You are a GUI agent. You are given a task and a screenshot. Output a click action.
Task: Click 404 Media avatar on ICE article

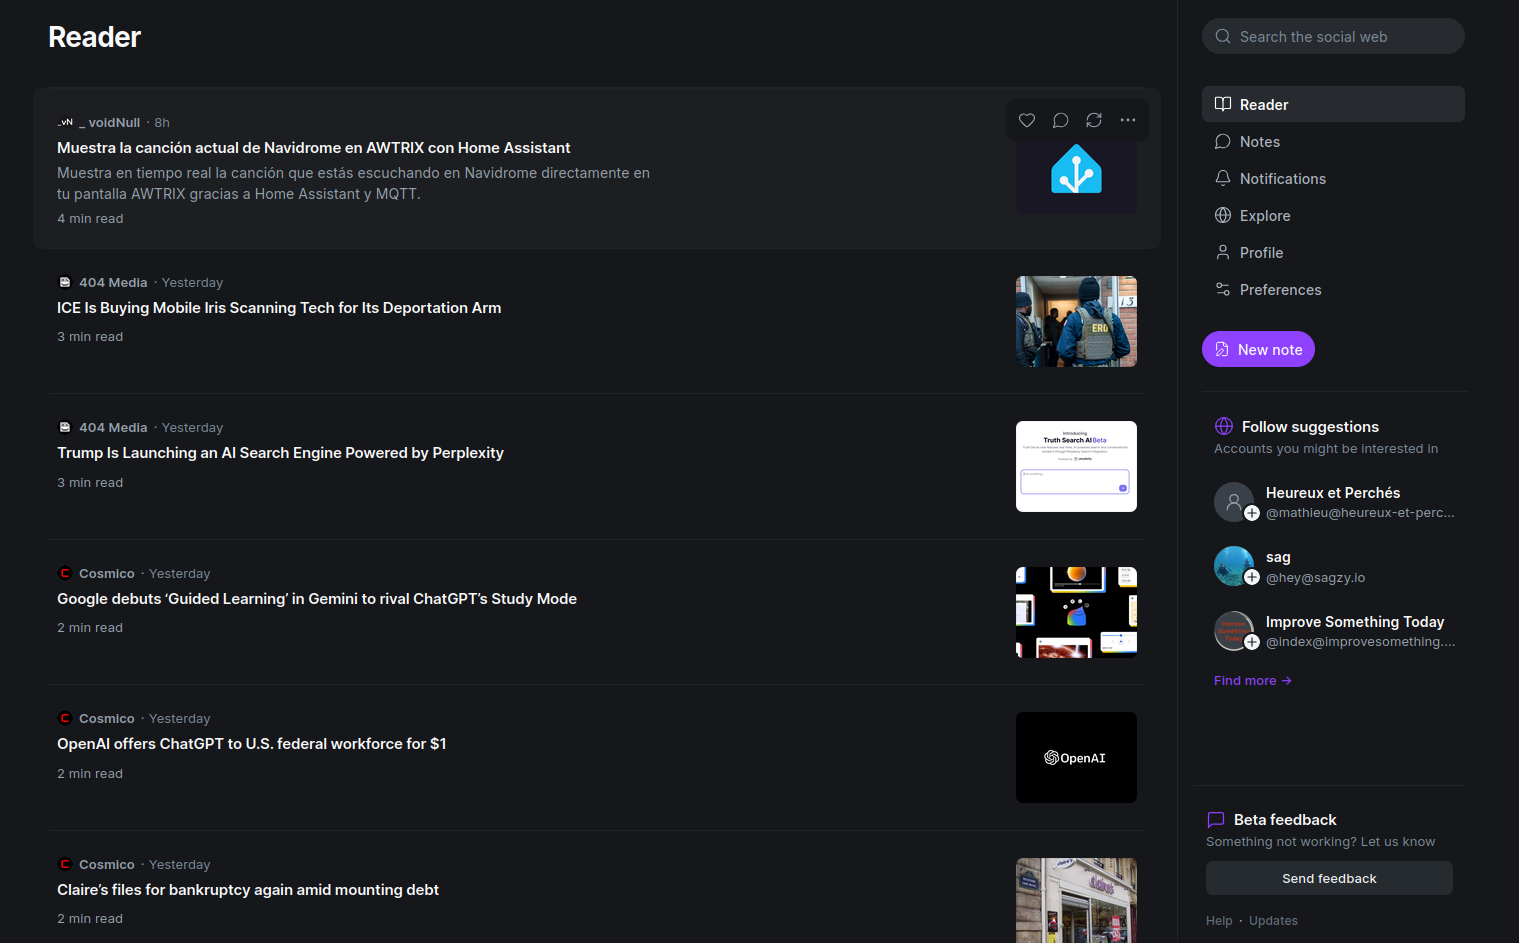coord(65,282)
